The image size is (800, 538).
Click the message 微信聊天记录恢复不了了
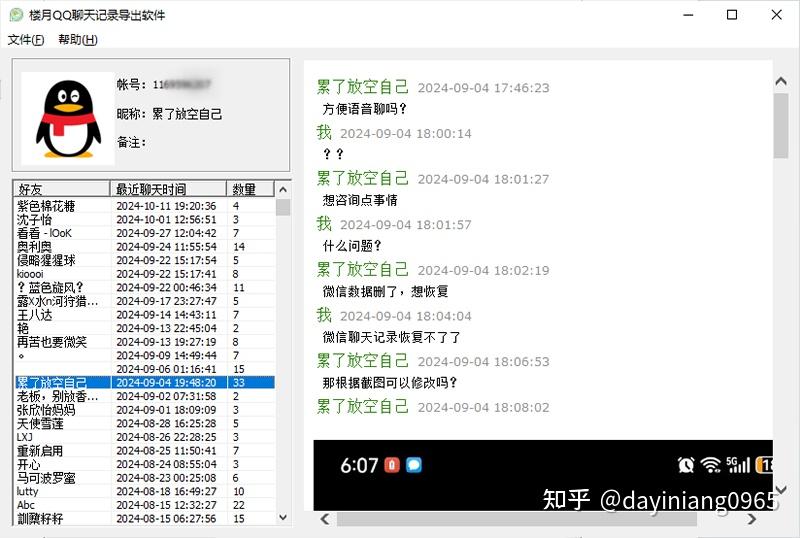tap(392, 337)
